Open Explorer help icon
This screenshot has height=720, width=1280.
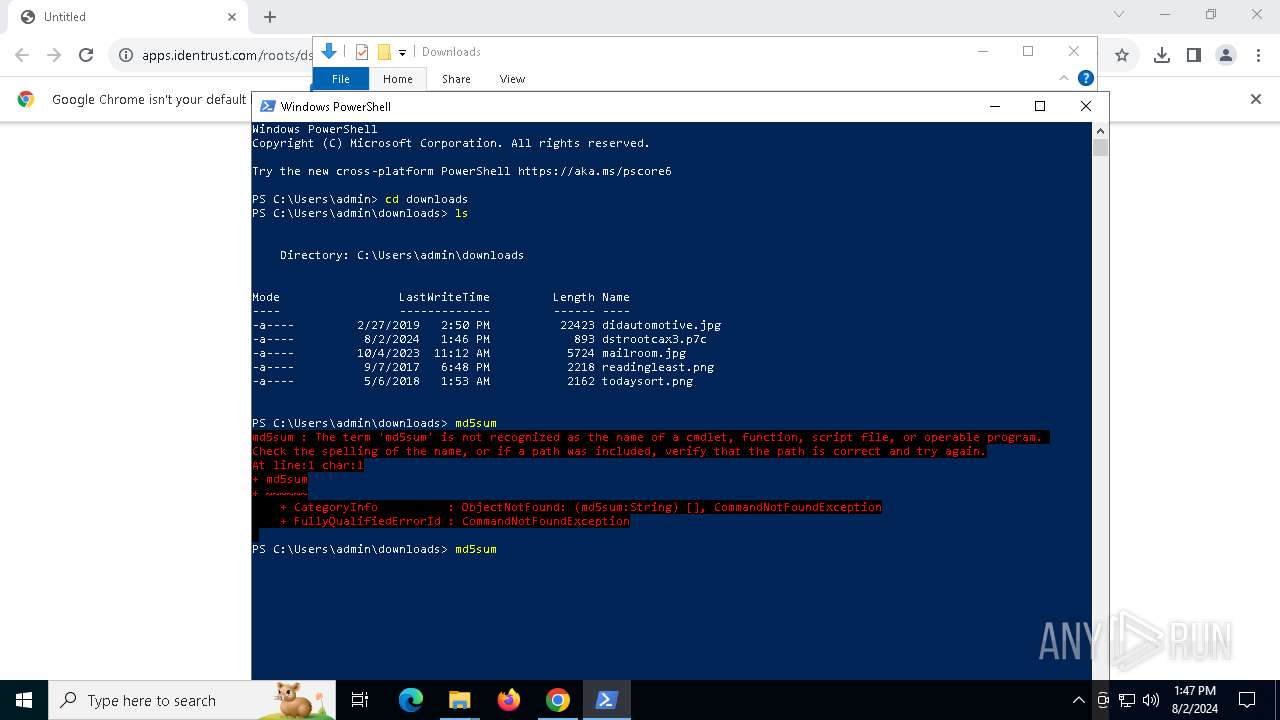click(1086, 78)
